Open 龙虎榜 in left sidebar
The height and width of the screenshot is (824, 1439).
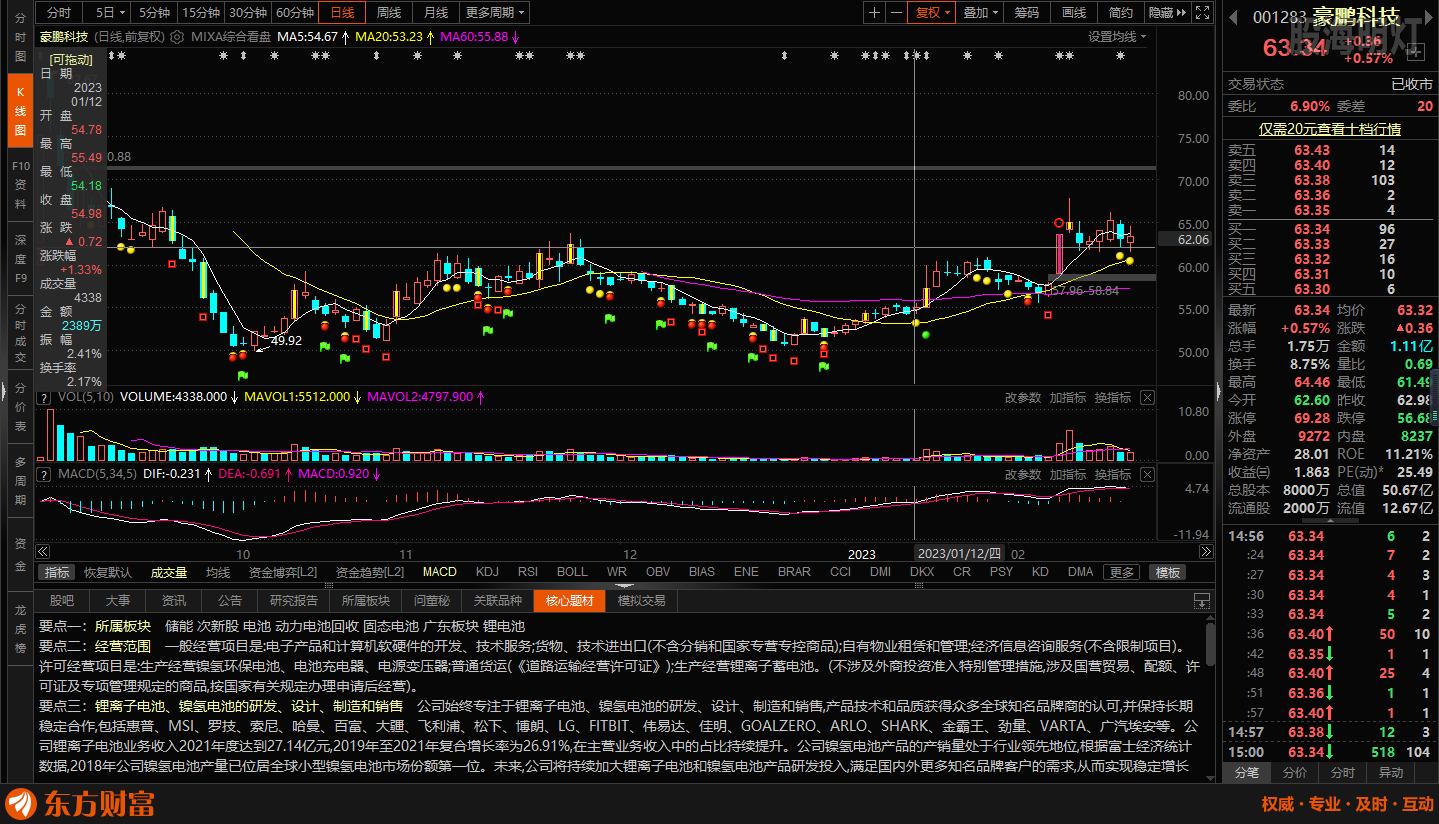(19, 627)
